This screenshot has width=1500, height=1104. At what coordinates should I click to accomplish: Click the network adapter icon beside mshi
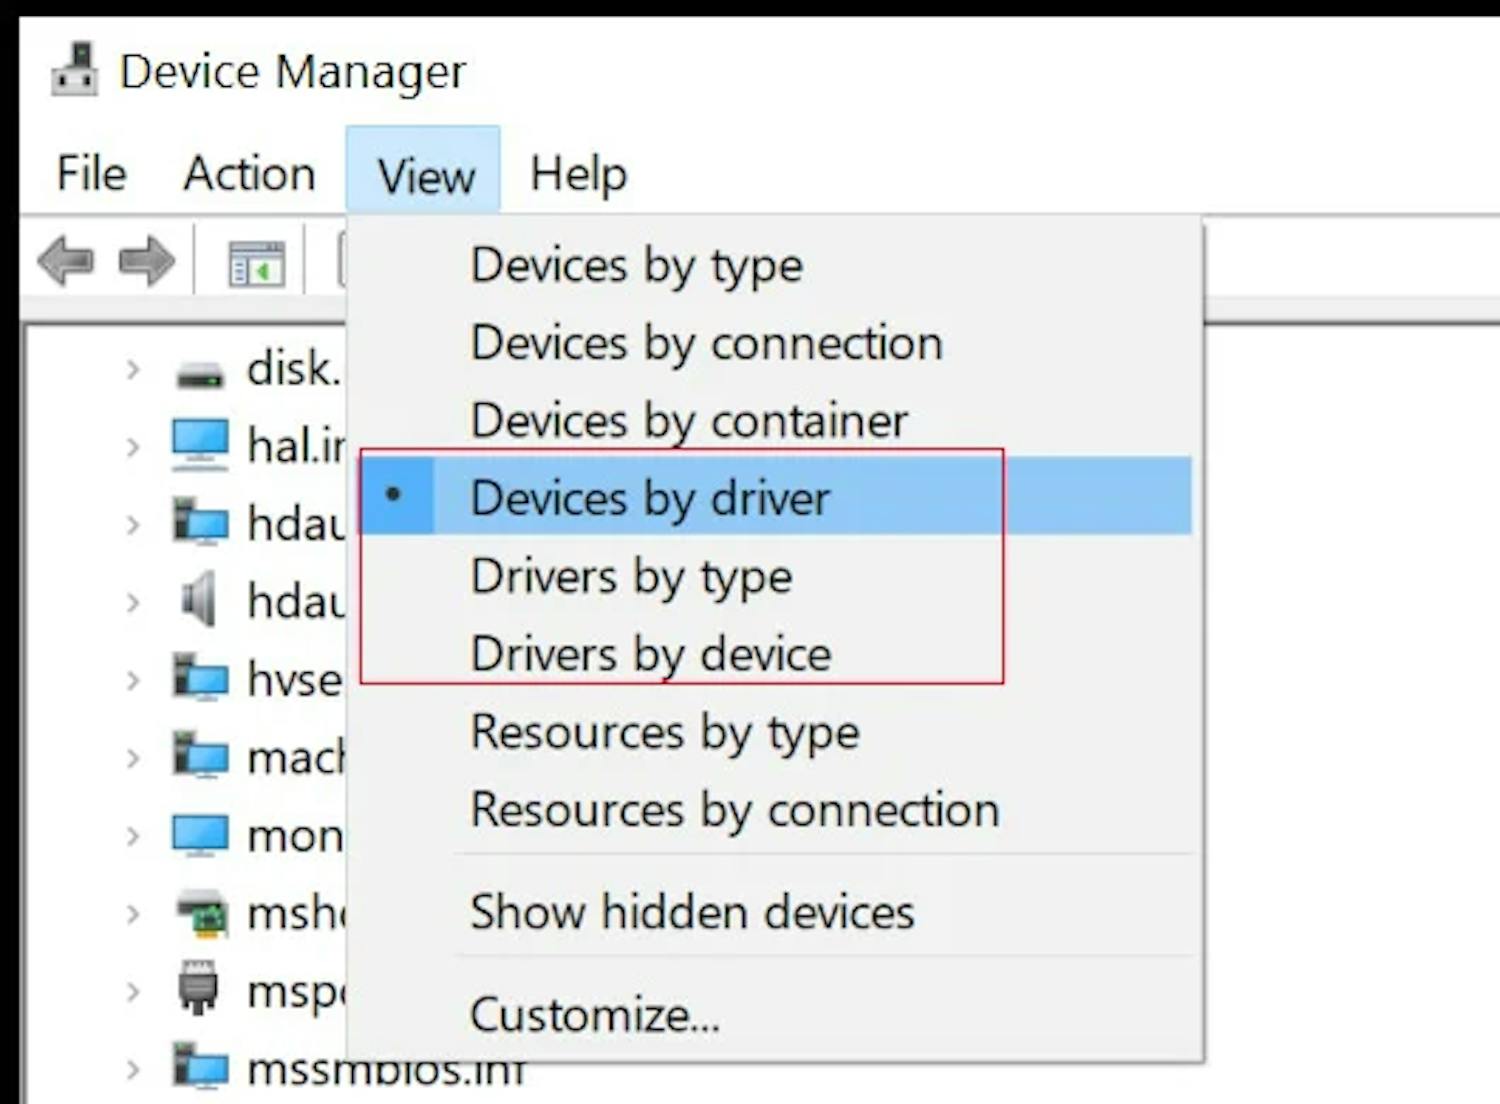click(200, 913)
